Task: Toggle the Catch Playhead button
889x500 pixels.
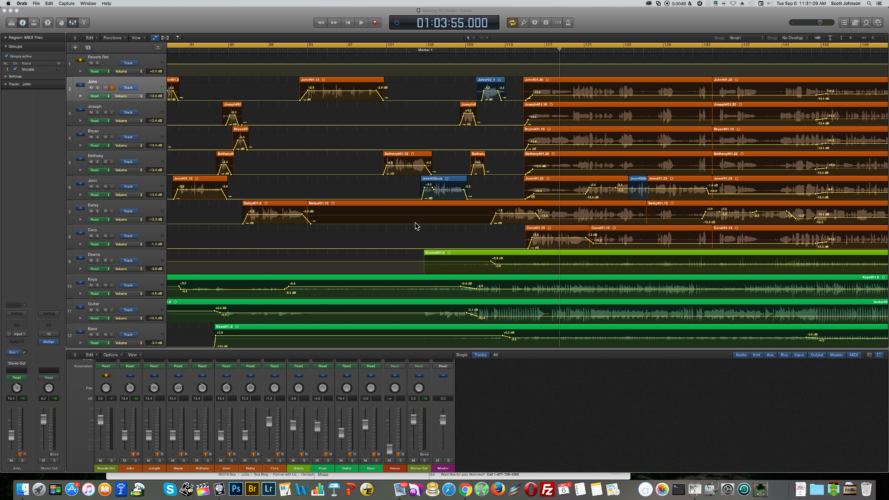Action: point(177,38)
